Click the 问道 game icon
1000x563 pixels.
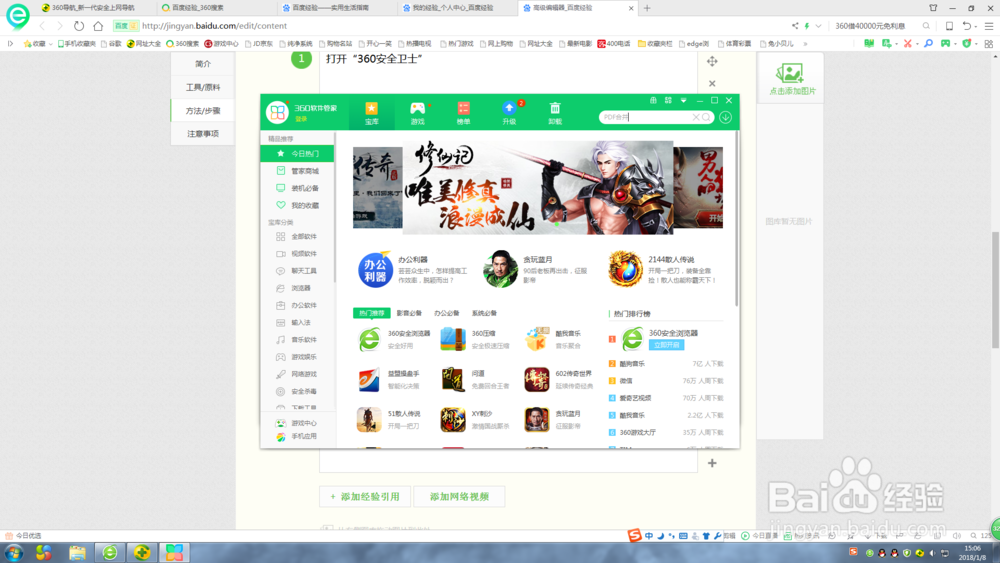(453, 379)
